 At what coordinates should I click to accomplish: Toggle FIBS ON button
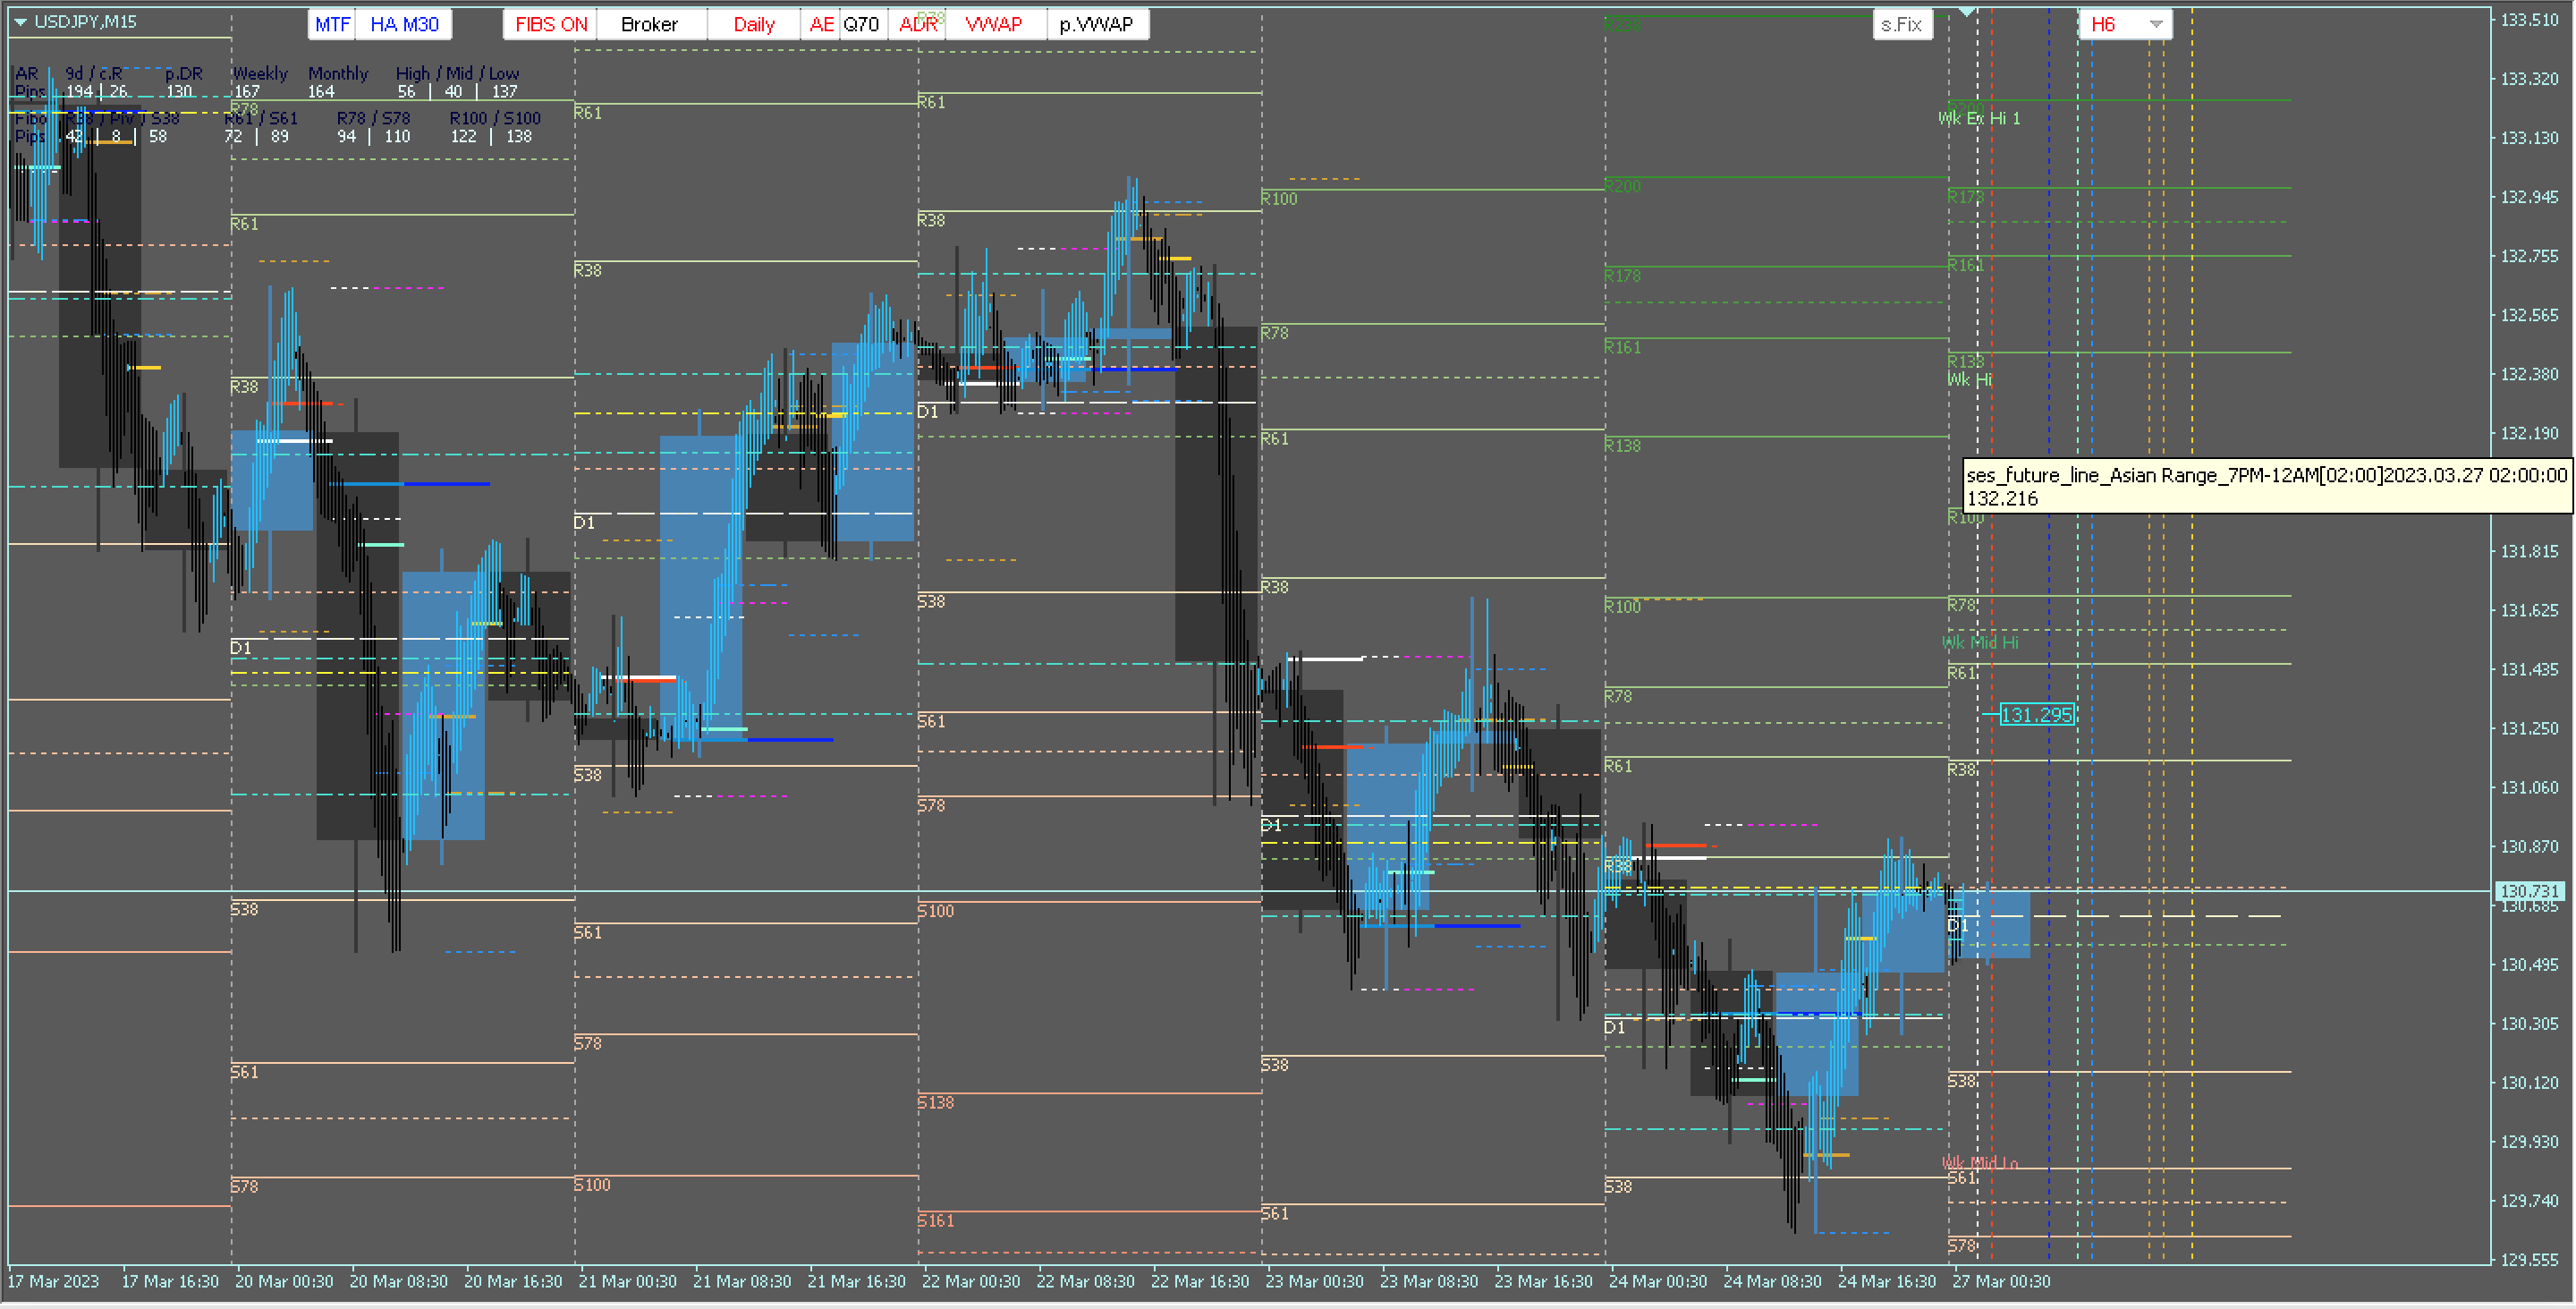click(x=550, y=24)
